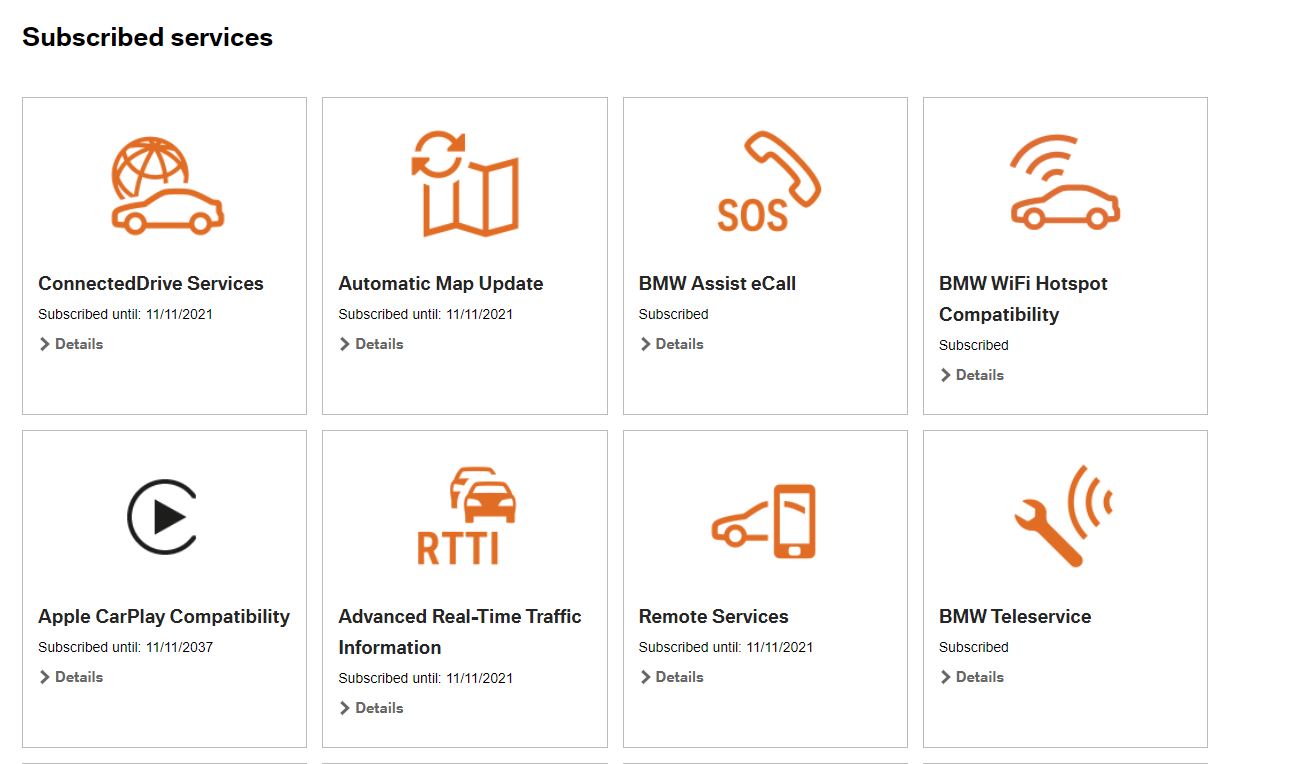Screen dimensions: 1291x764
Task: Expand Details for ConnectedDrive Services
Action: (x=71, y=344)
